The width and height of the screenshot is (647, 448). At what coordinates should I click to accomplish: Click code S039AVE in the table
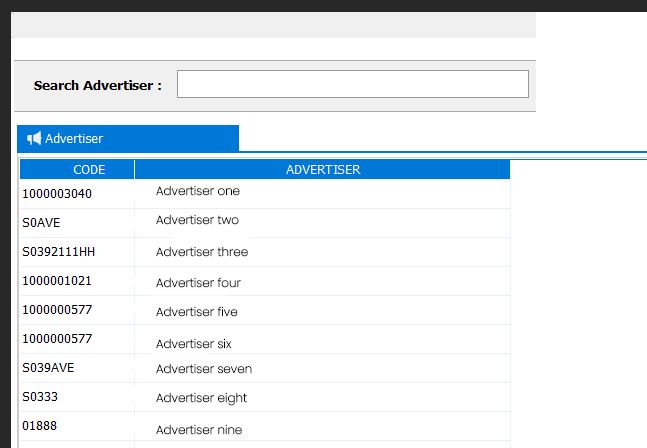48,368
